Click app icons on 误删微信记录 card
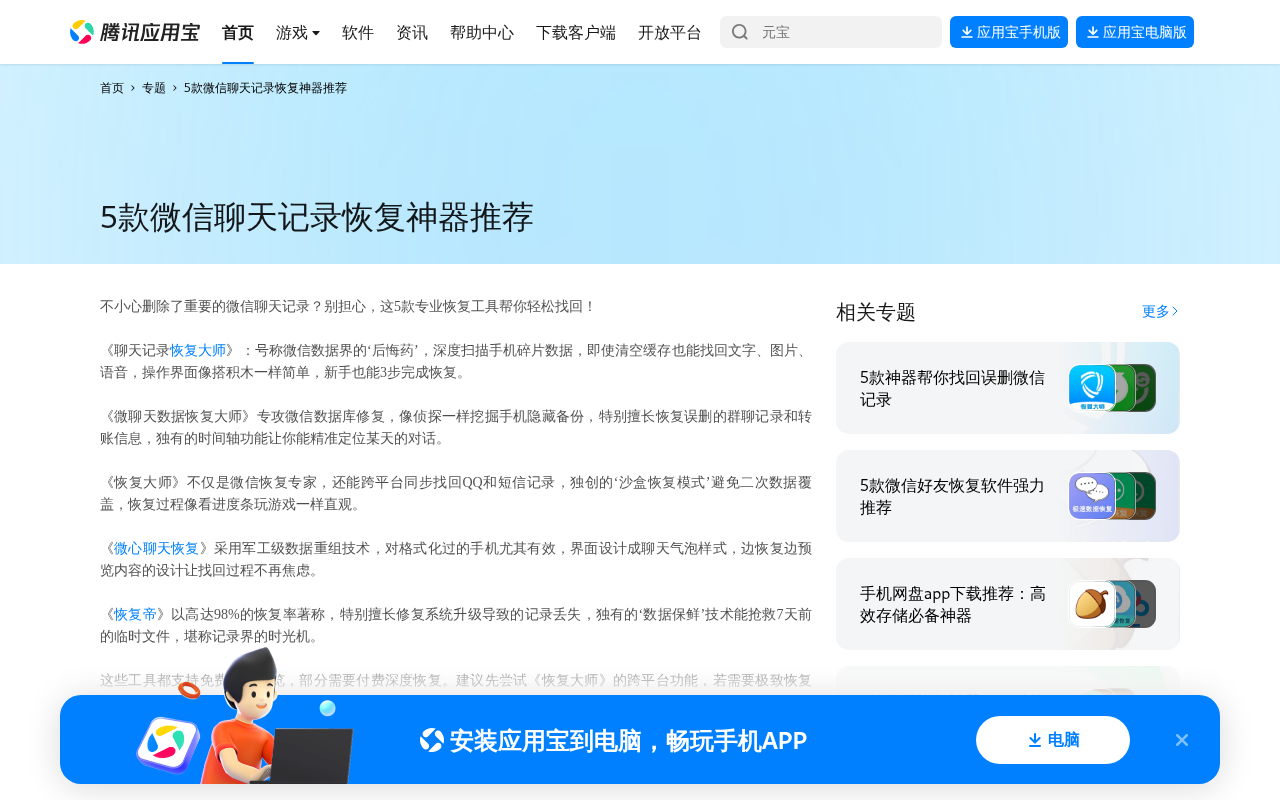The width and height of the screenshot is (1280, 800). click(1112, 388)
